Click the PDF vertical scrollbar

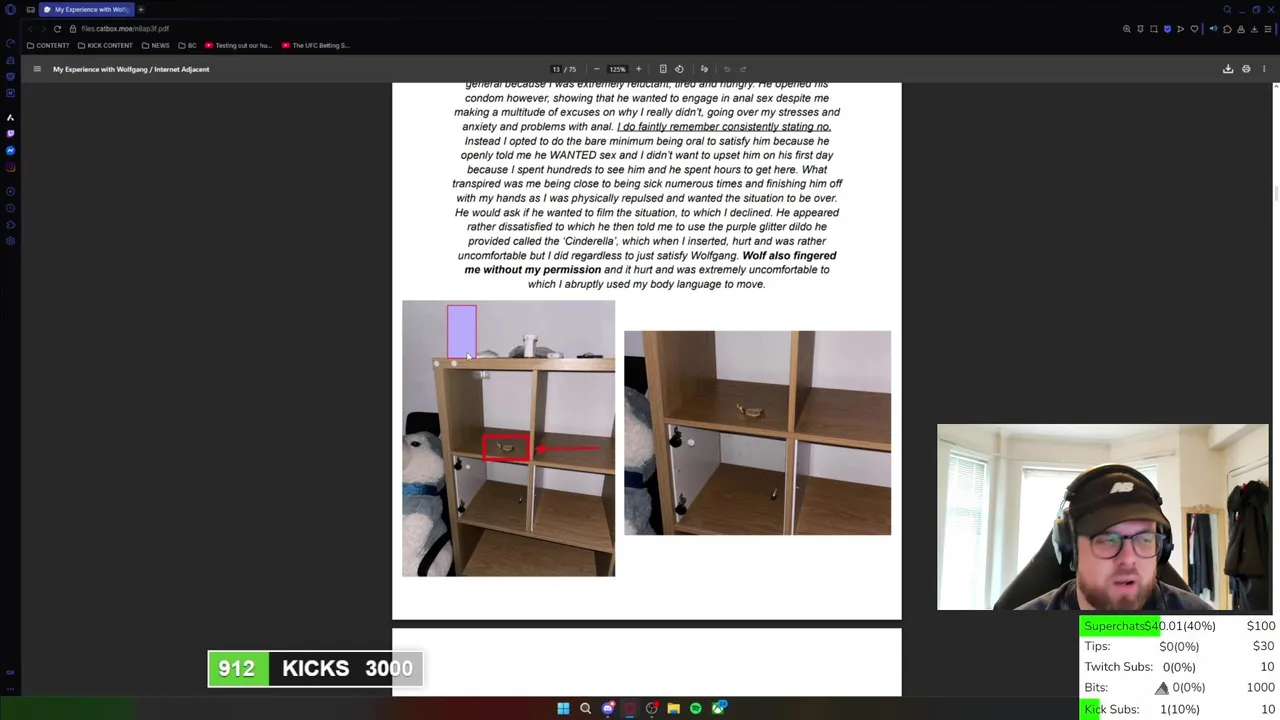1275,193
